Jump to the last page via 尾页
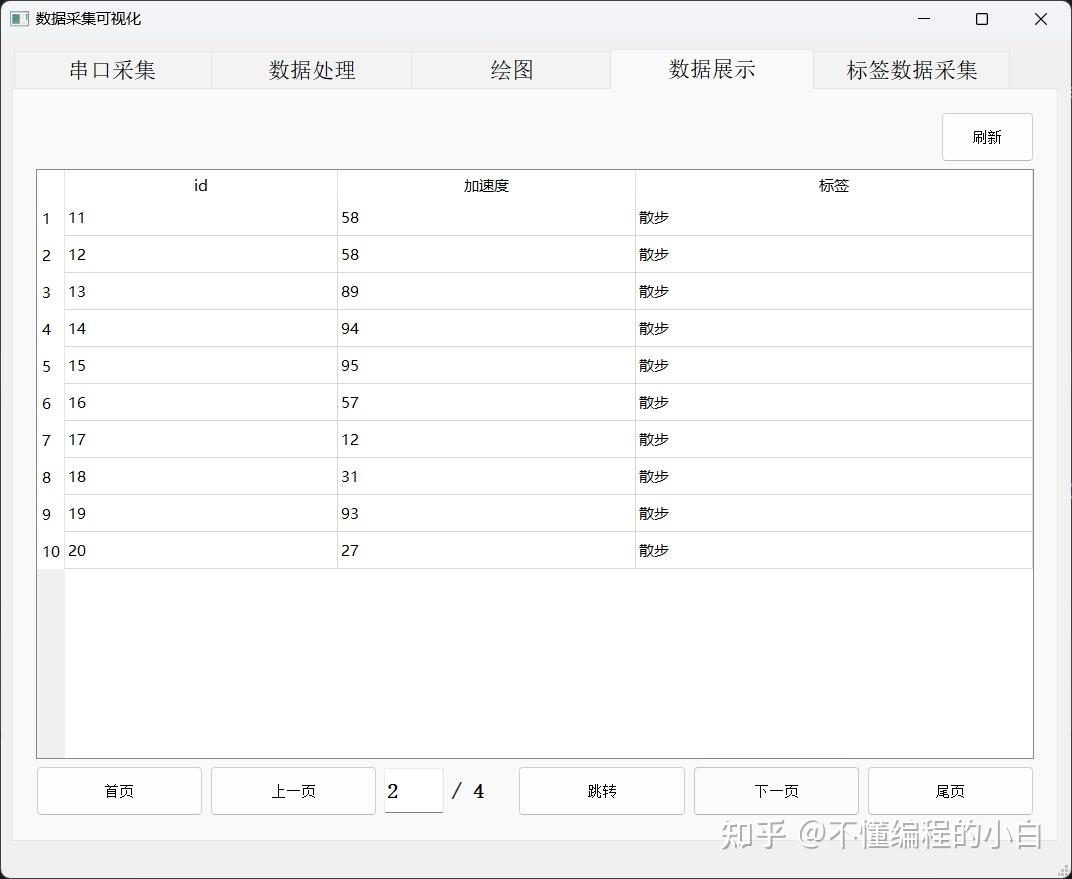The image size is (1072, 879). (950, 791)
